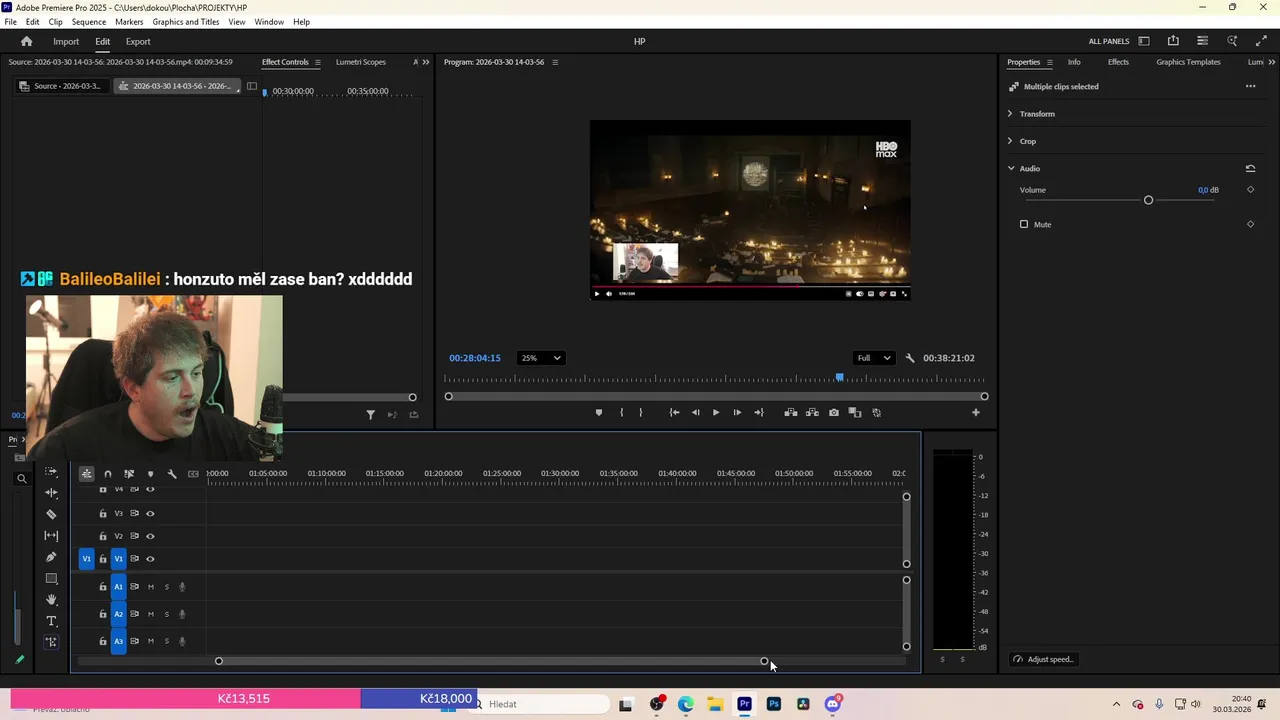Switch to the Effects tab
Screen dimensions: 1280x720
pos(1118,62)
